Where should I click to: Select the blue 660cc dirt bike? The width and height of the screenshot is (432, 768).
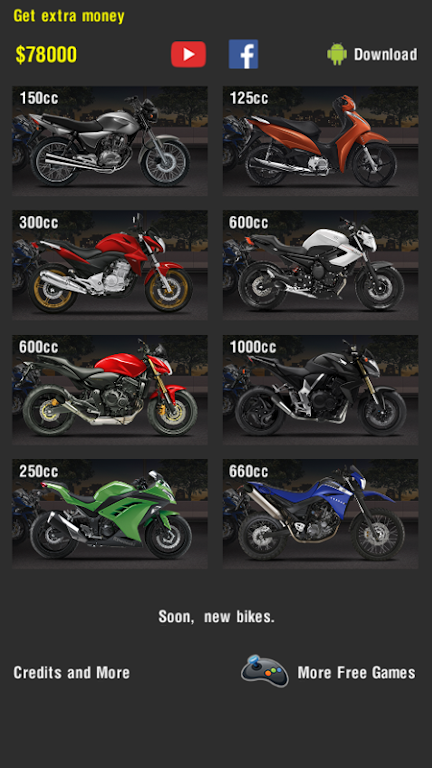[x=320, y=514]
